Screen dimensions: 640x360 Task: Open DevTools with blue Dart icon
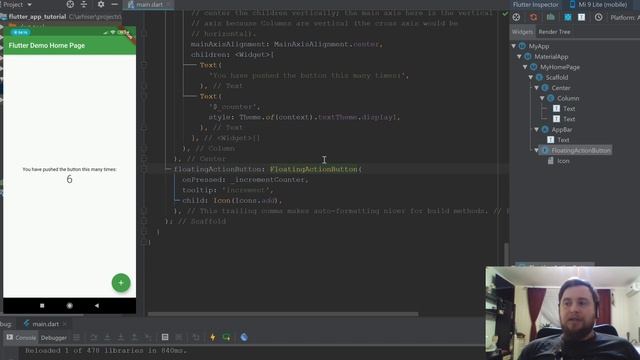click(x=244, y=337)
